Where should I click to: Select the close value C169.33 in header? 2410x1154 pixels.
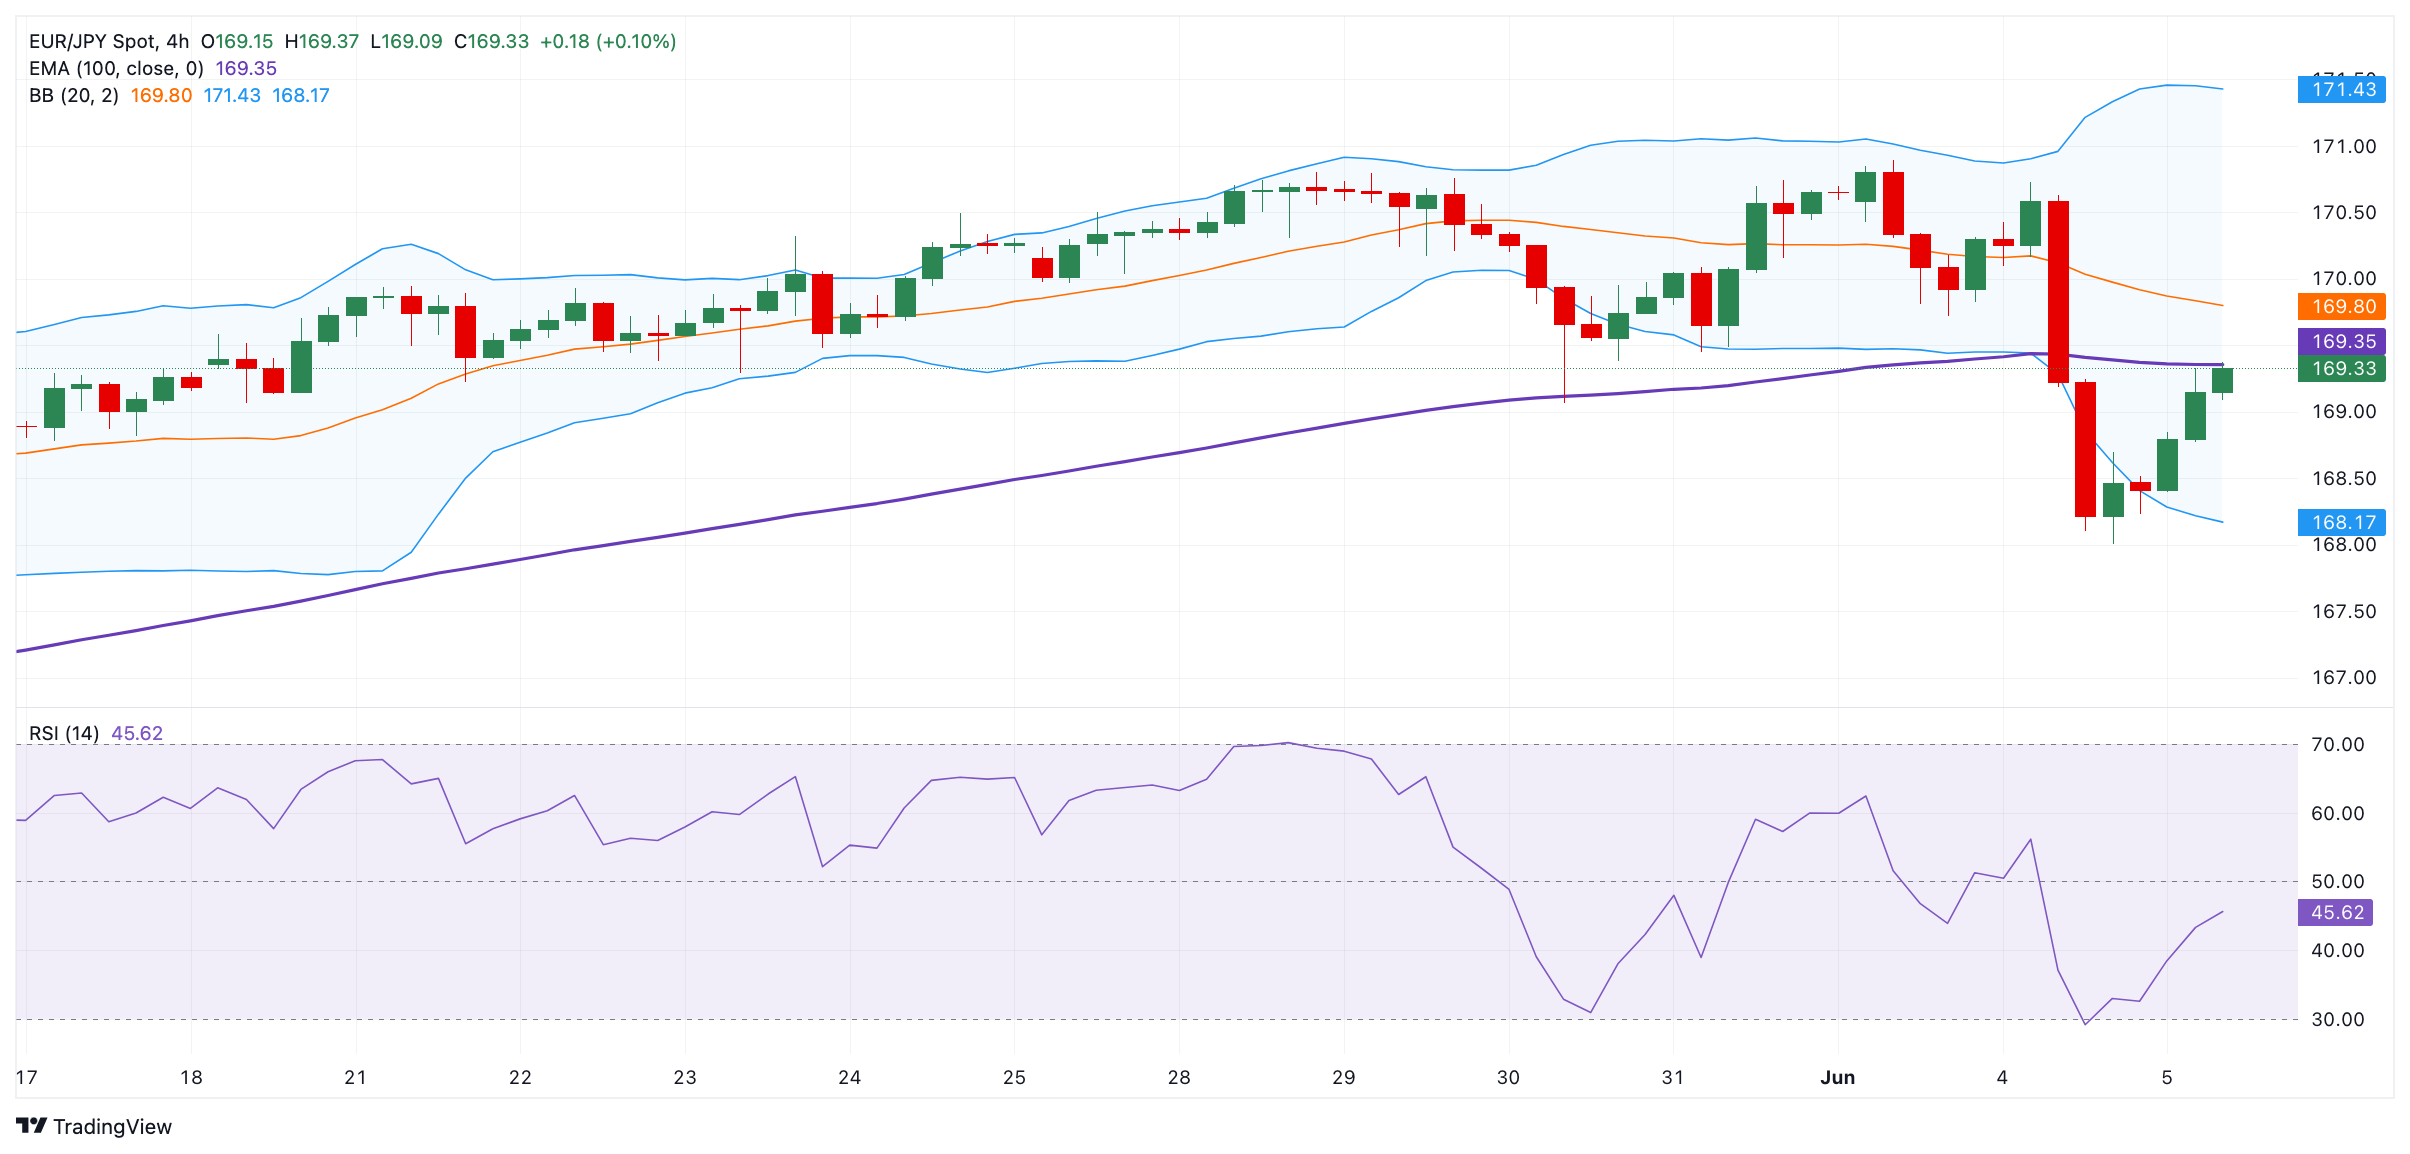[x=491, y=41]
